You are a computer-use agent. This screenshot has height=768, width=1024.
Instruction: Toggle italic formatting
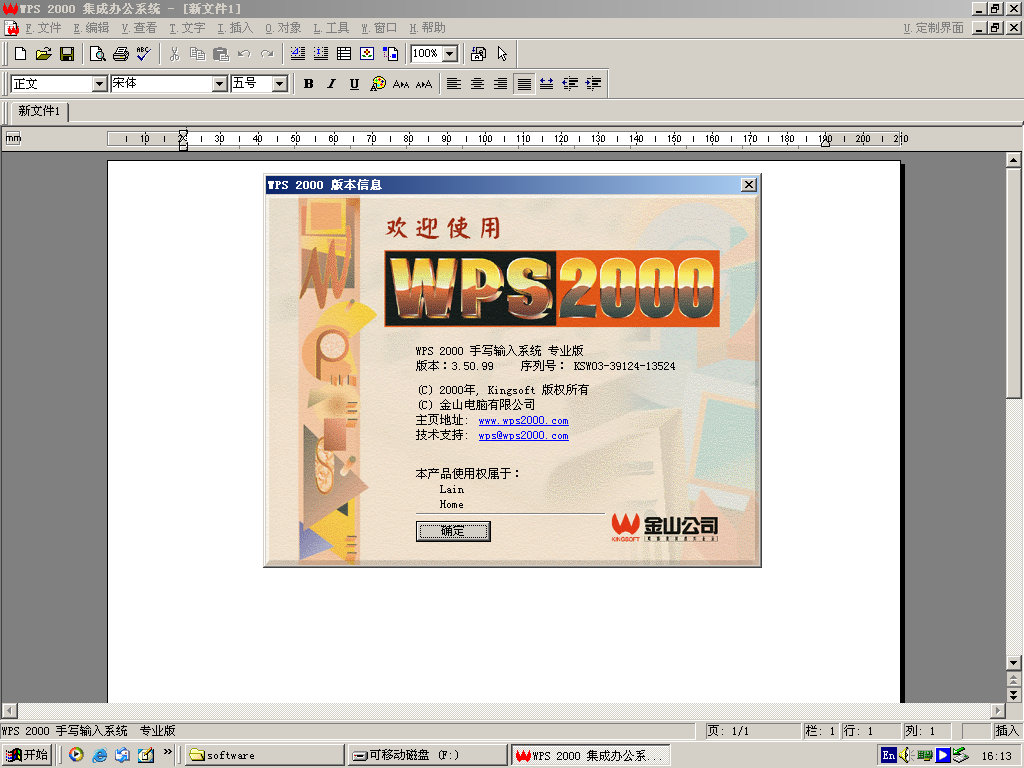point(332,84)
